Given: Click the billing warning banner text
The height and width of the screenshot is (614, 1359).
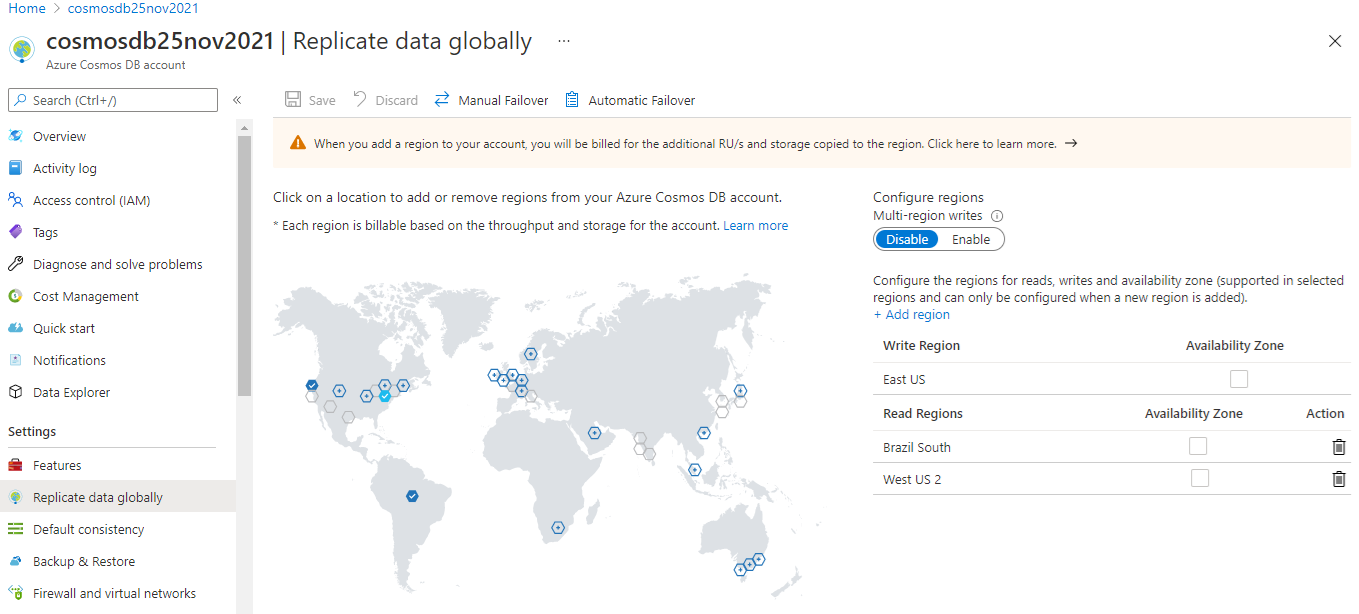Looking at the screenshot, I should [x=685, y=143].
